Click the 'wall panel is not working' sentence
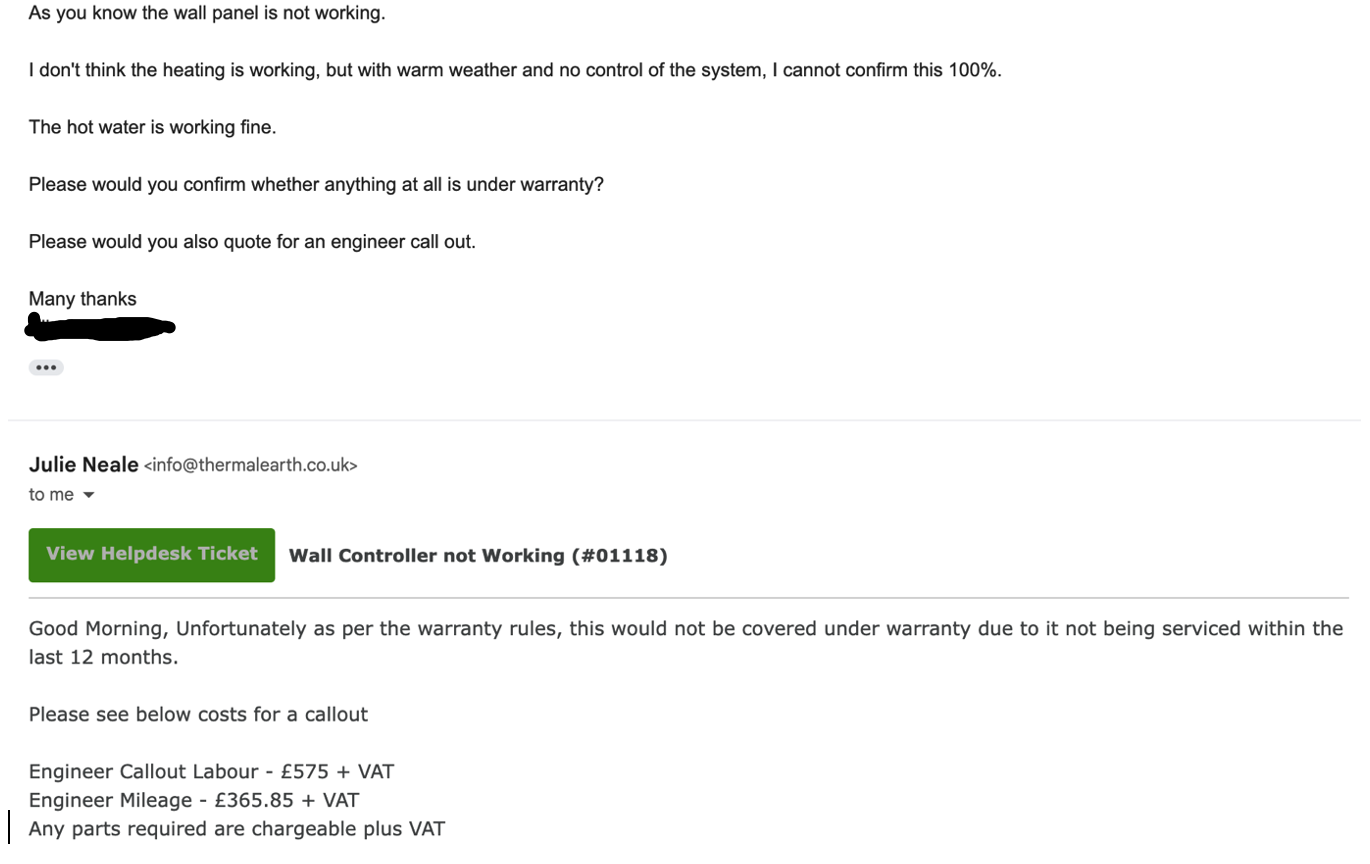The image size is (1370, 864). (x=207, y=14)
